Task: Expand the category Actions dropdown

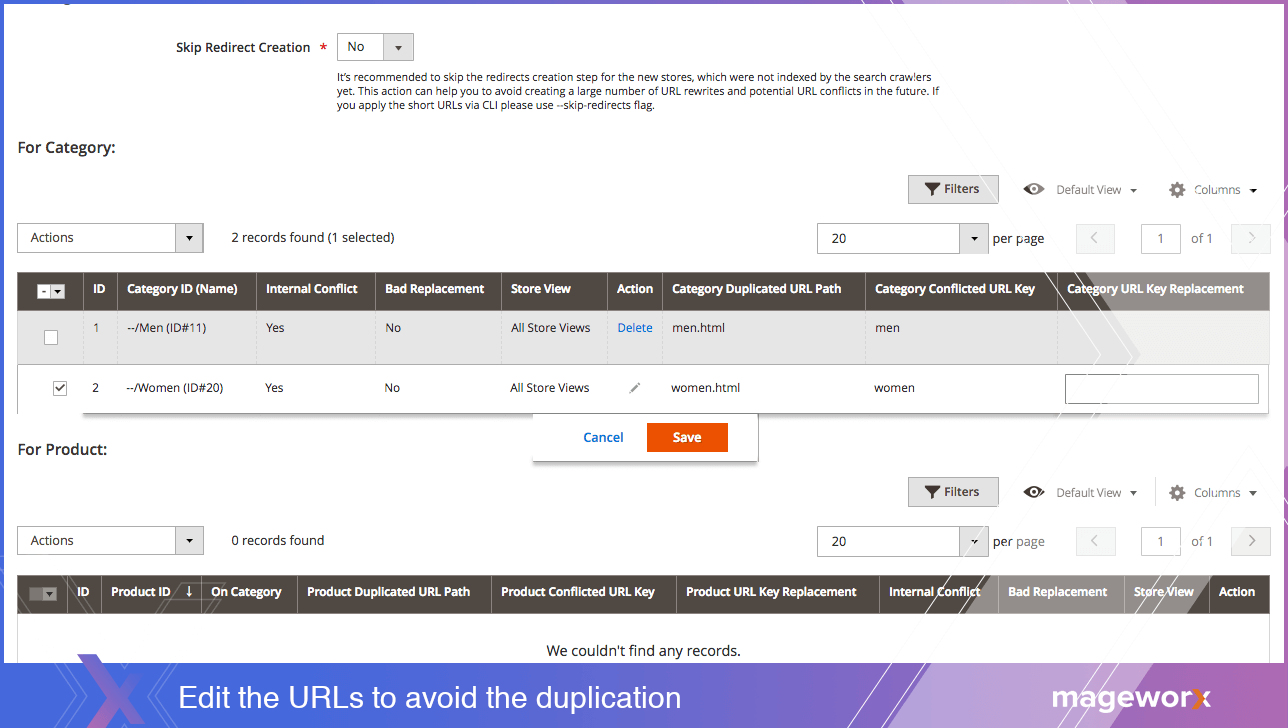Action: pos(110,238)
